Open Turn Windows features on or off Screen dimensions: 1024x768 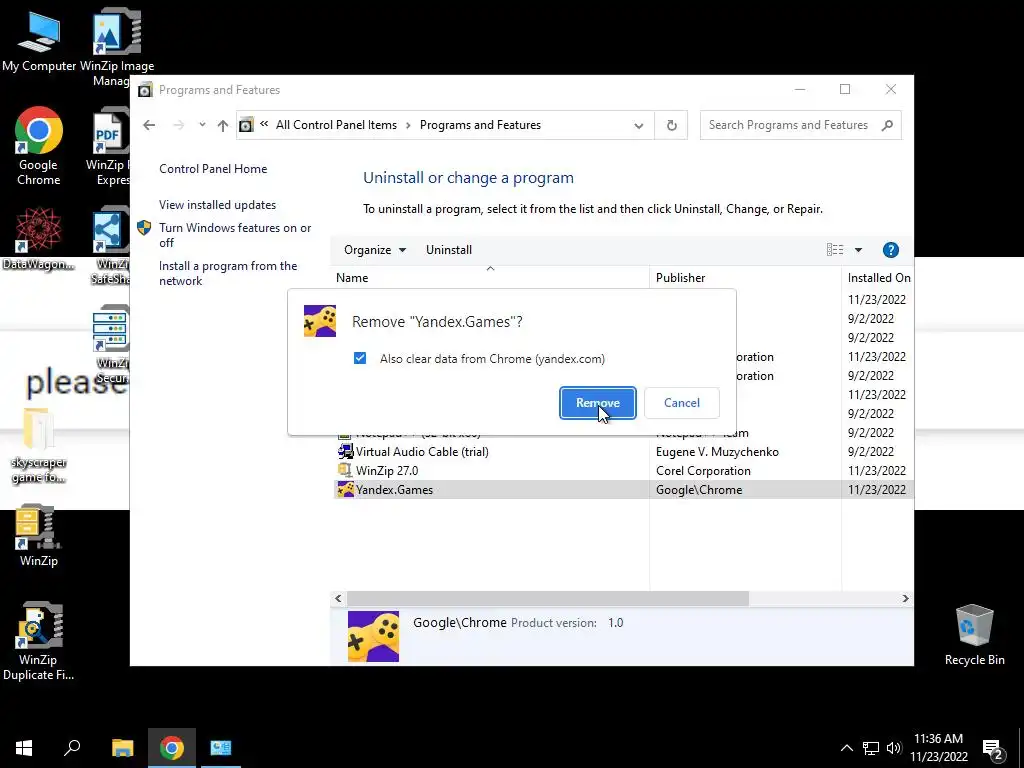(x=235, y=235)
